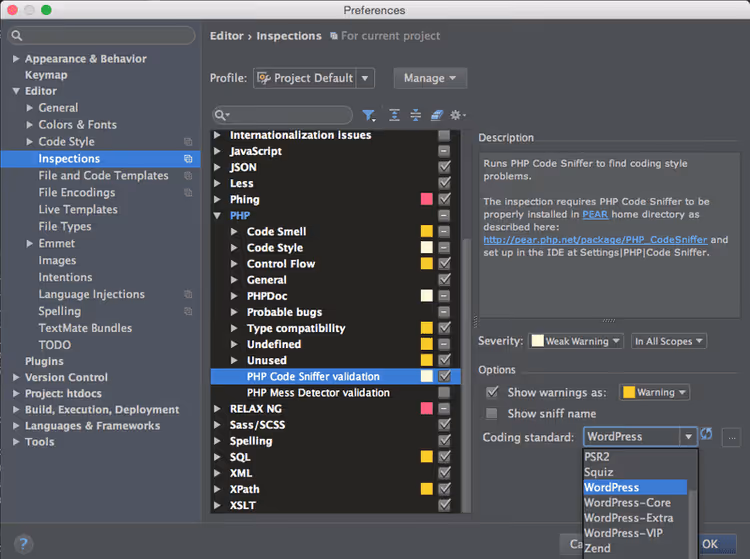Expand Appearance & Behavior settings section
750x559 pixels.
pyautogui.click(x=16, y=58)
